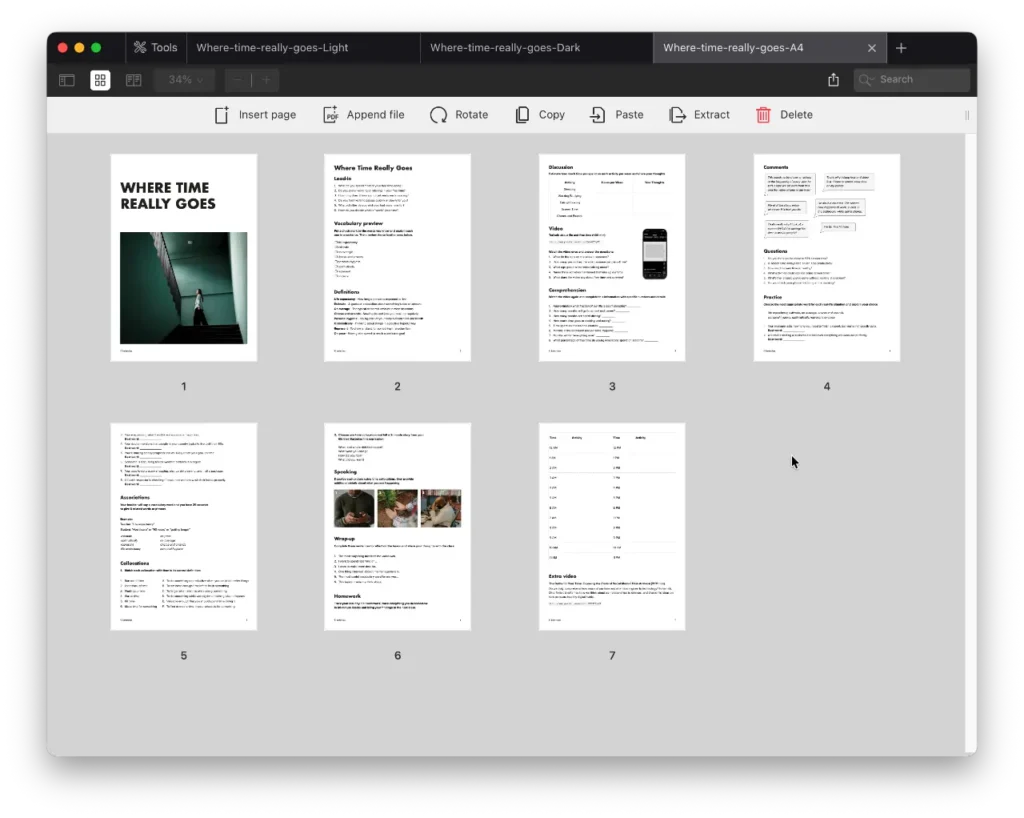Open the Tools menu

pos(155,48)
